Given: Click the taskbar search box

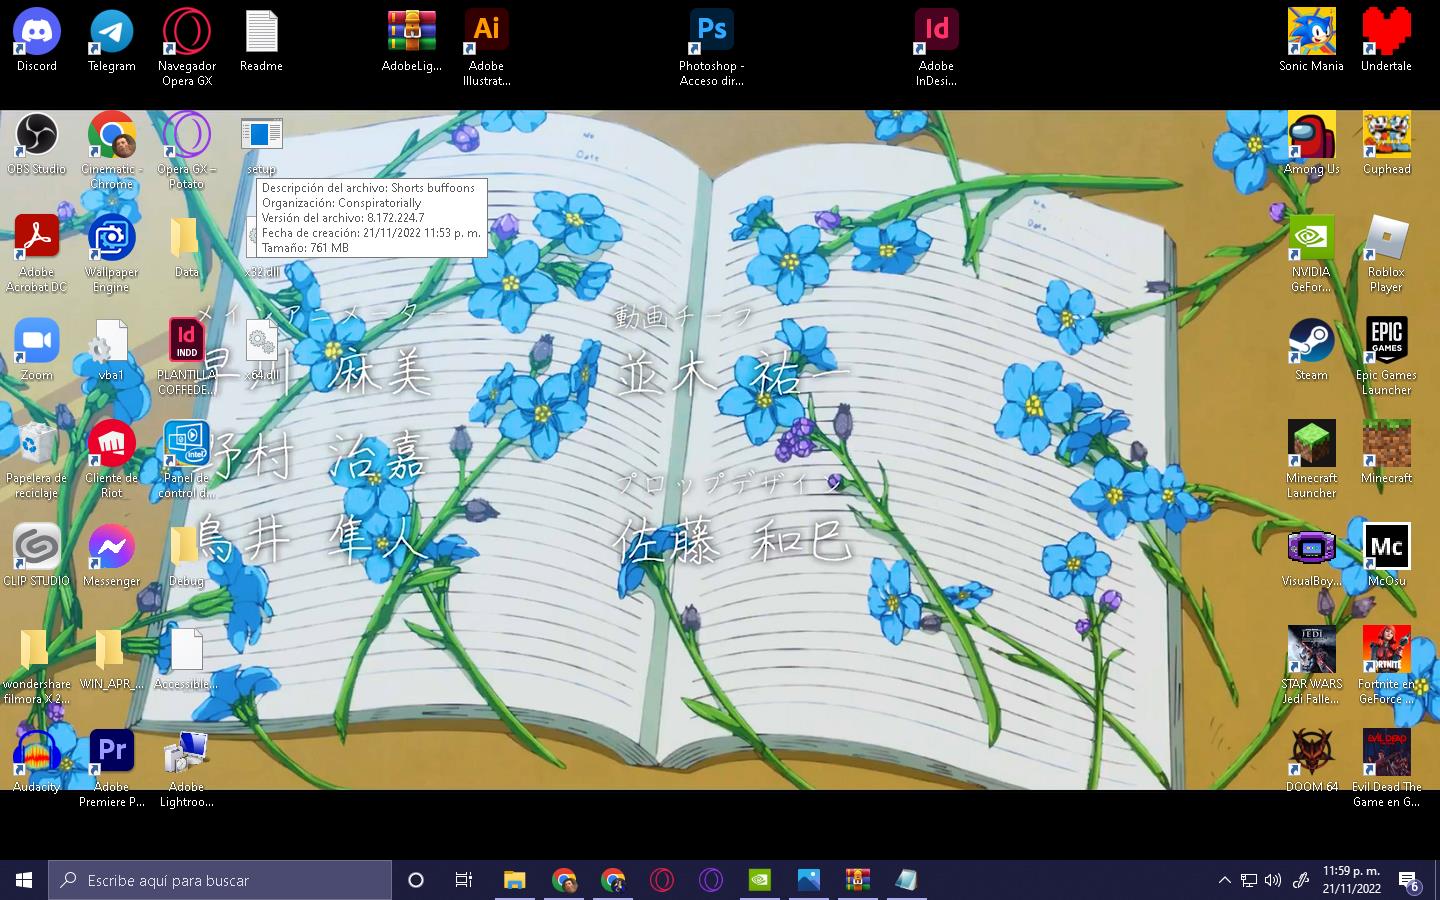Looking at the screenshot, I should pos(220,880).
